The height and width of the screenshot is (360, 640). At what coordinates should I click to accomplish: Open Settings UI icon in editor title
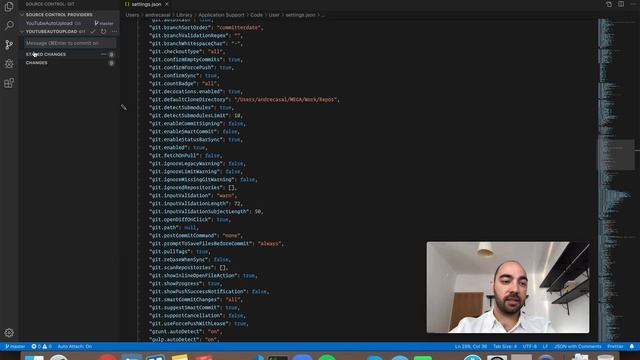[x=609, y=4]
